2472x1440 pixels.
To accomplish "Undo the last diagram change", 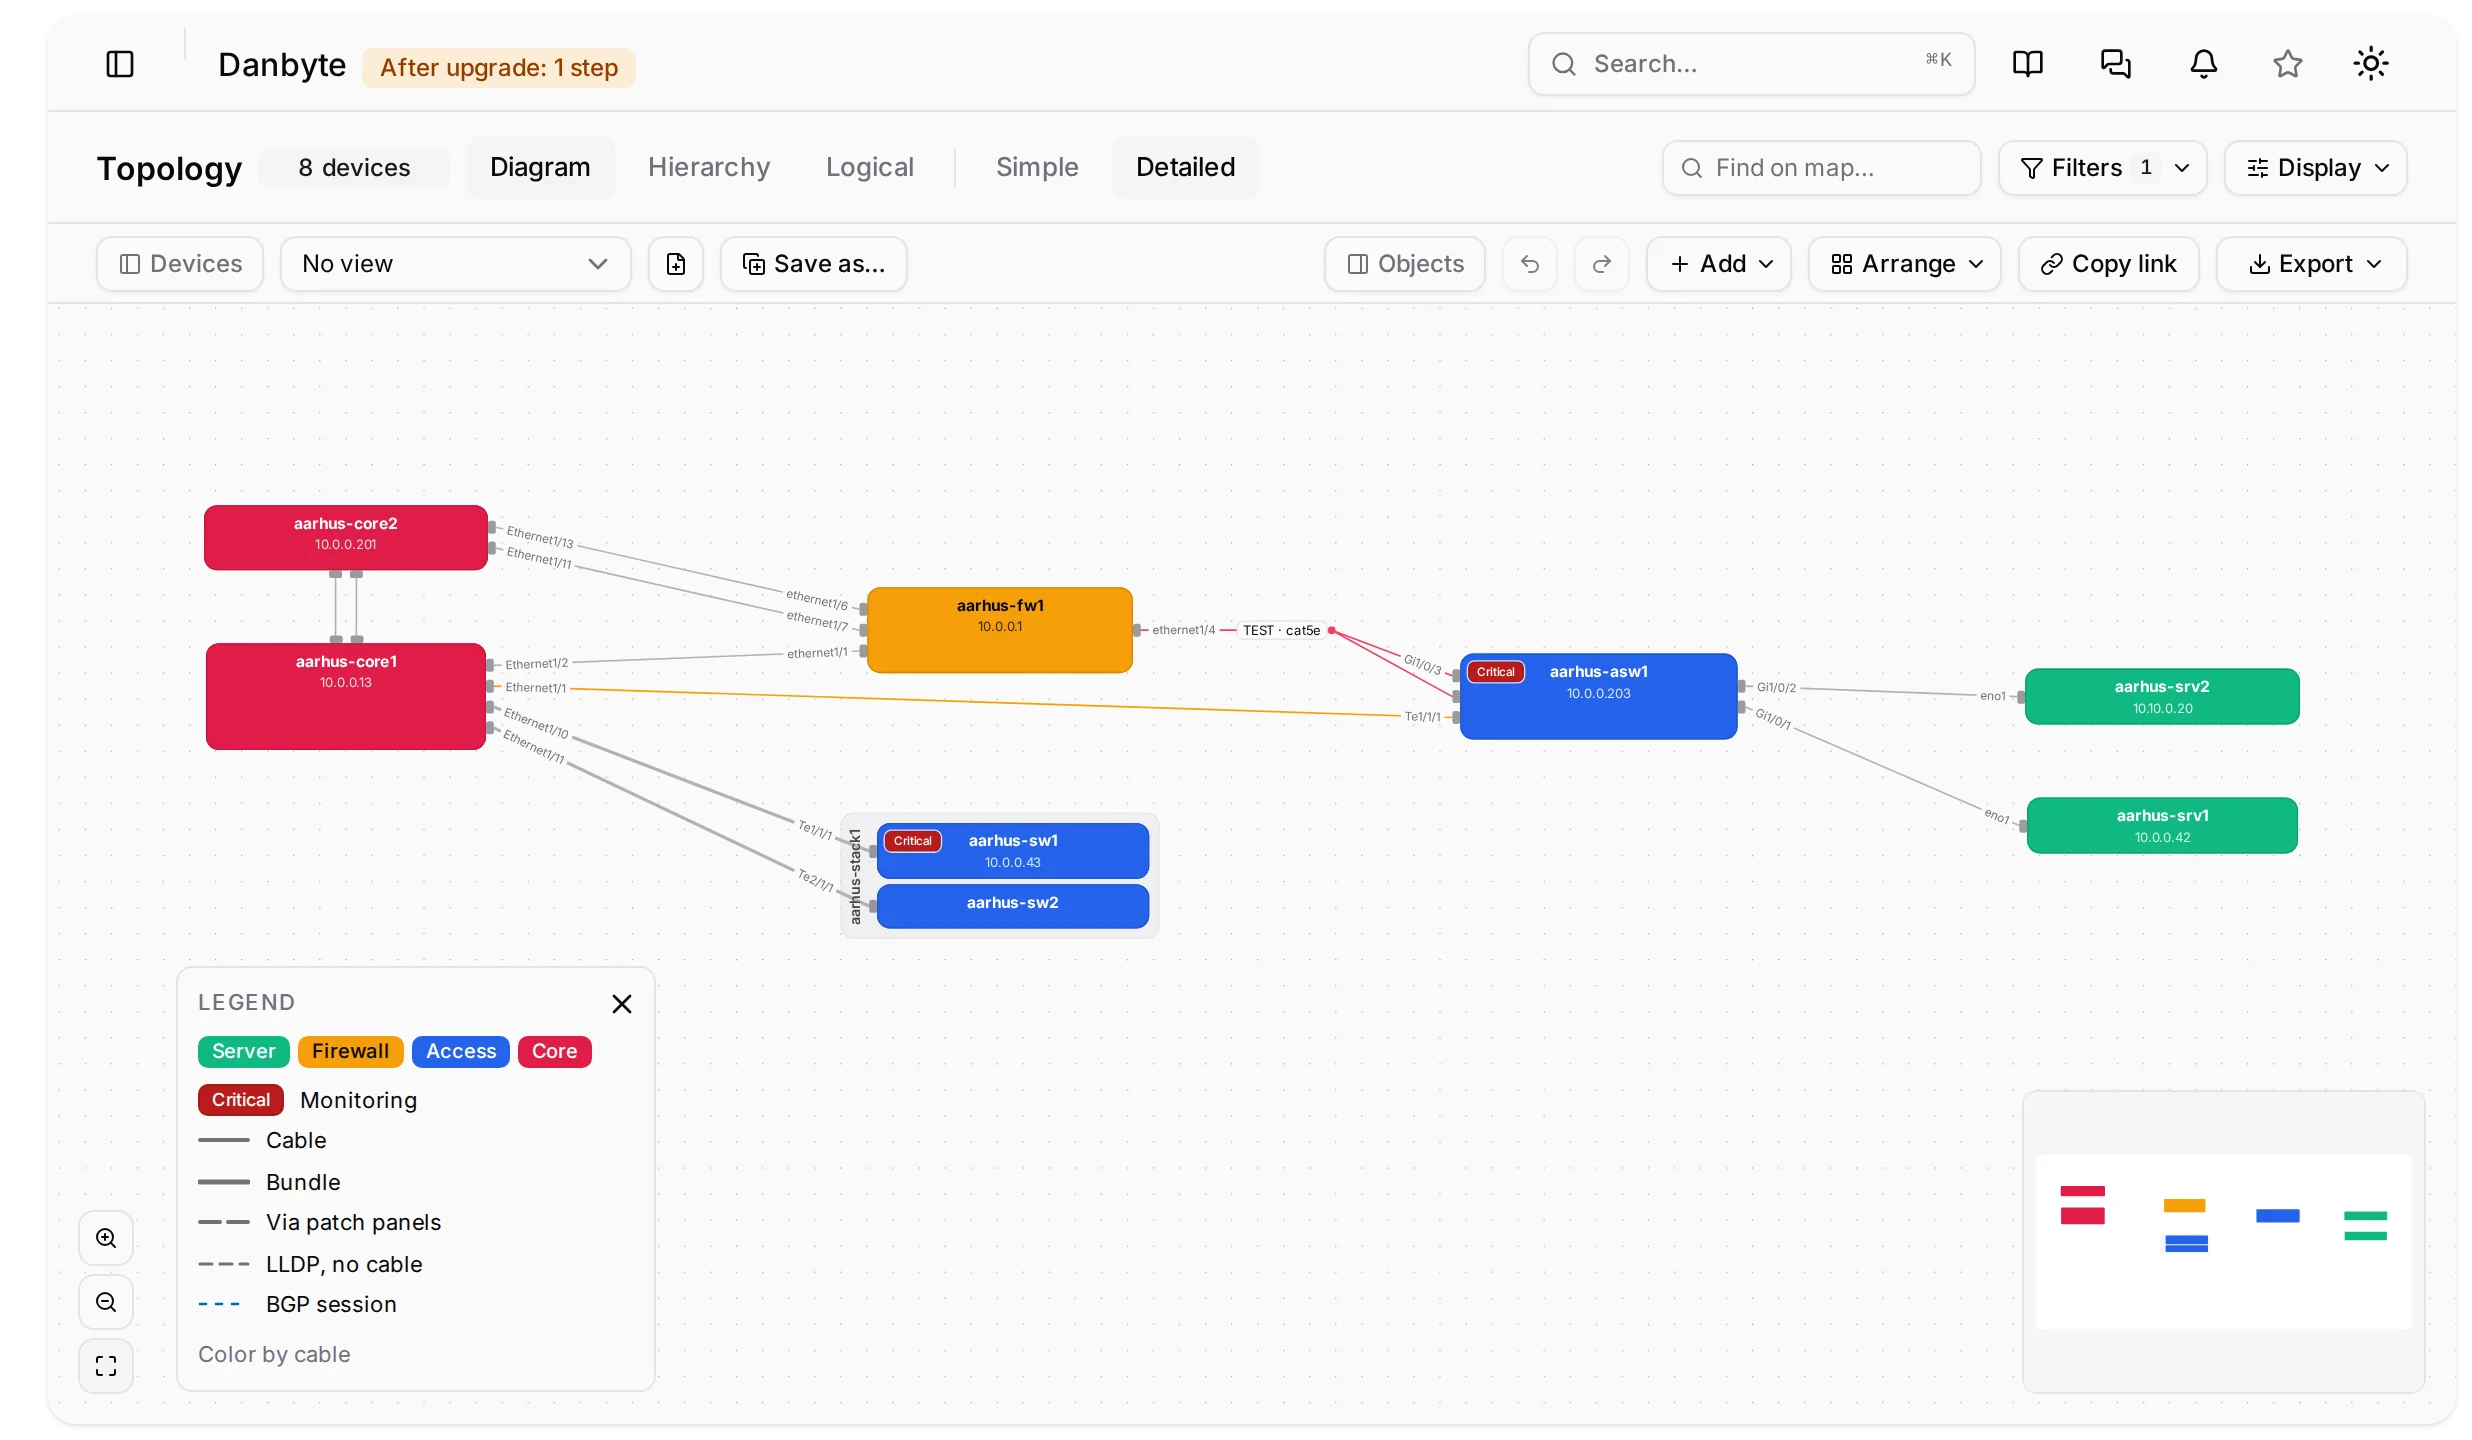I will click(x=1530, y=264).
